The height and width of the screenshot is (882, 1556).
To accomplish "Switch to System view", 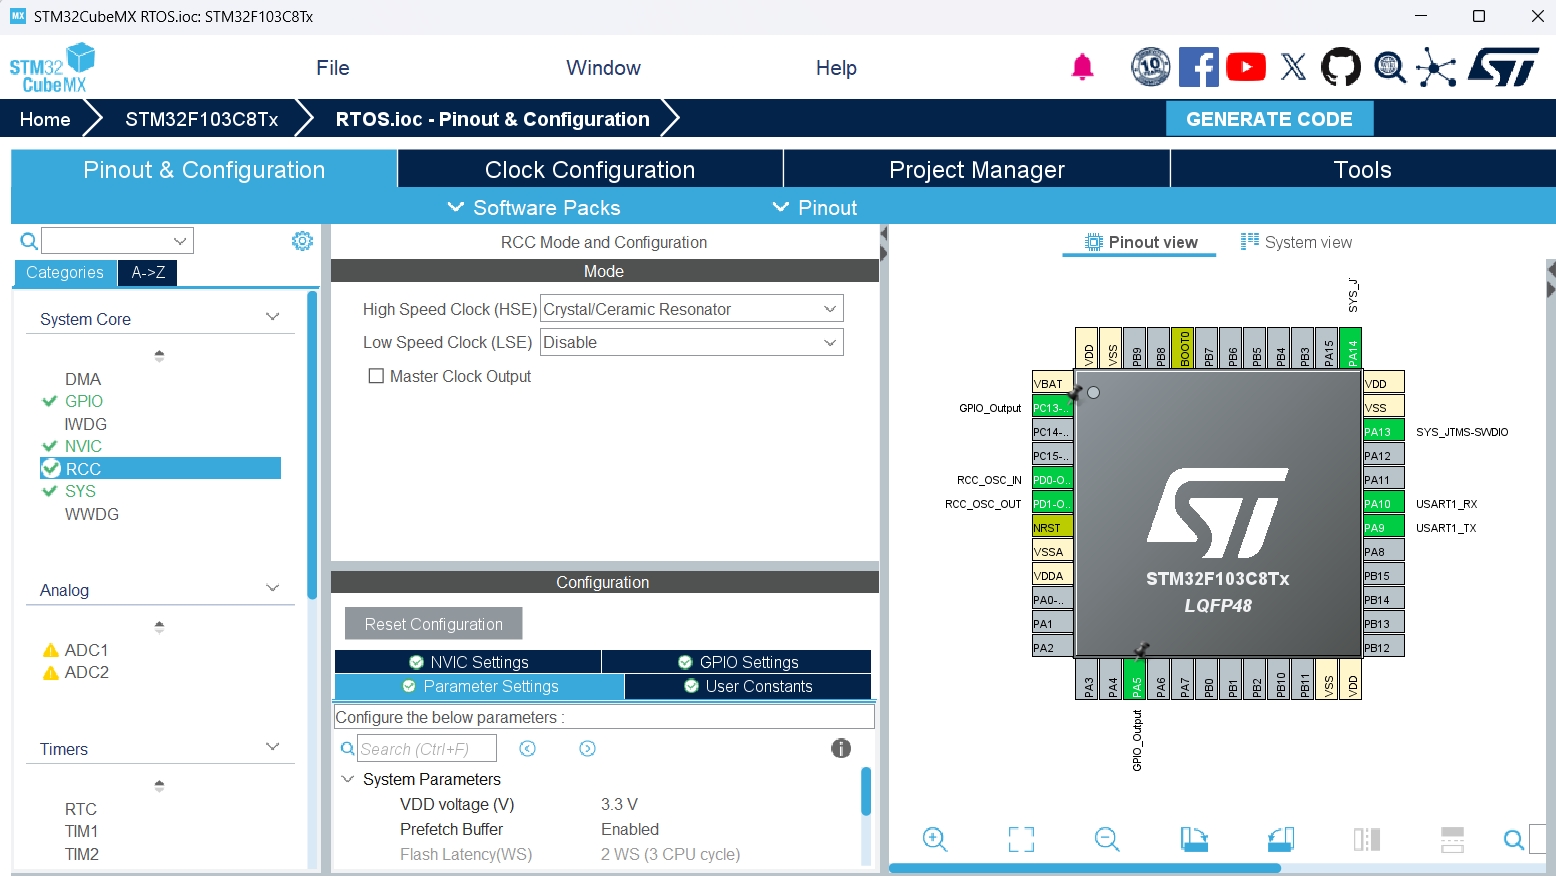I will click(x=1296, y=242).
